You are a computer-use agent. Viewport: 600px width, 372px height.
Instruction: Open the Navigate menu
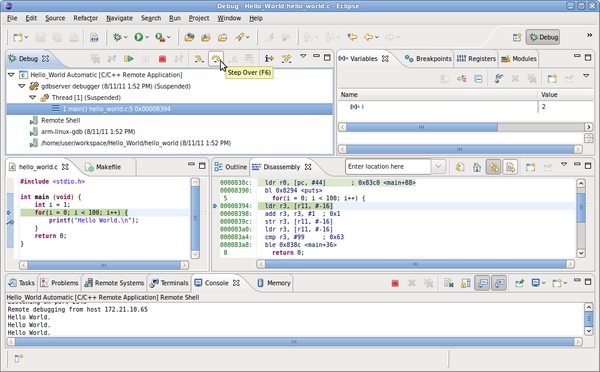(x=119, y=18)
